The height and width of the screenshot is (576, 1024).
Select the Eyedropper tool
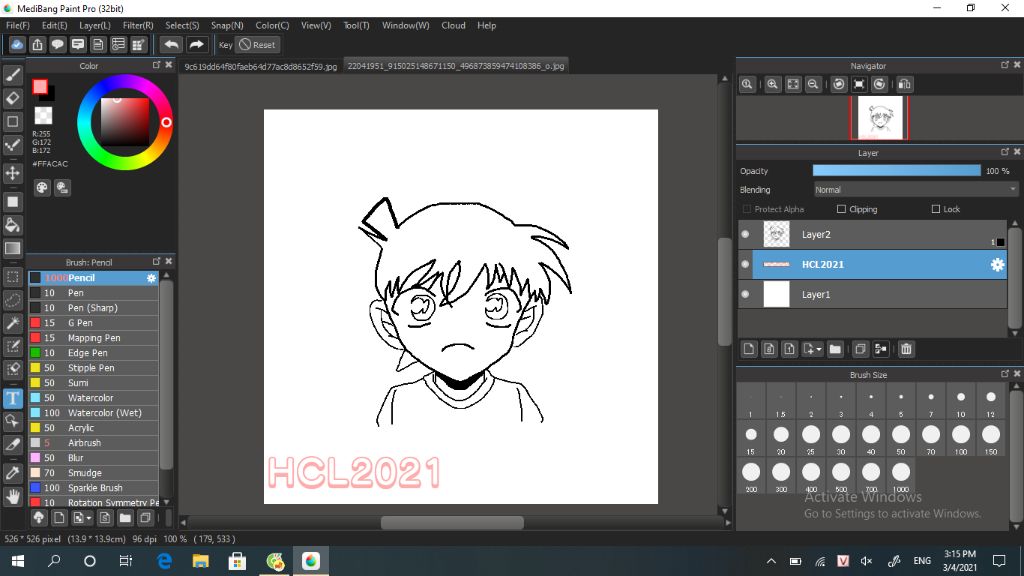coord(12,473)
